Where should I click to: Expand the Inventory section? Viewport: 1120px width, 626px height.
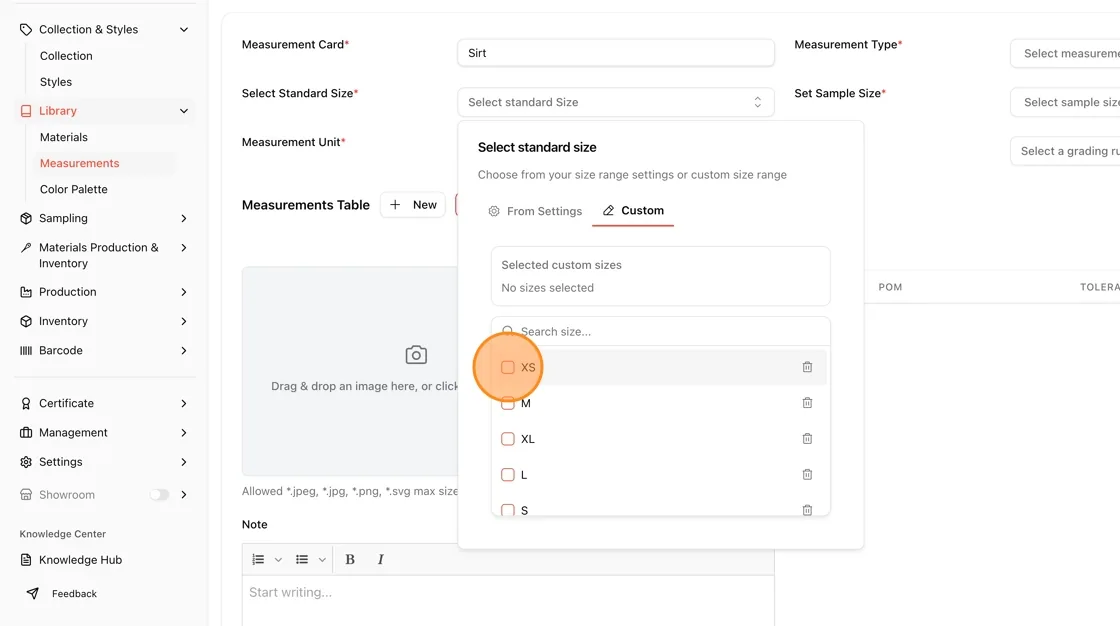[x=184, y=321]
